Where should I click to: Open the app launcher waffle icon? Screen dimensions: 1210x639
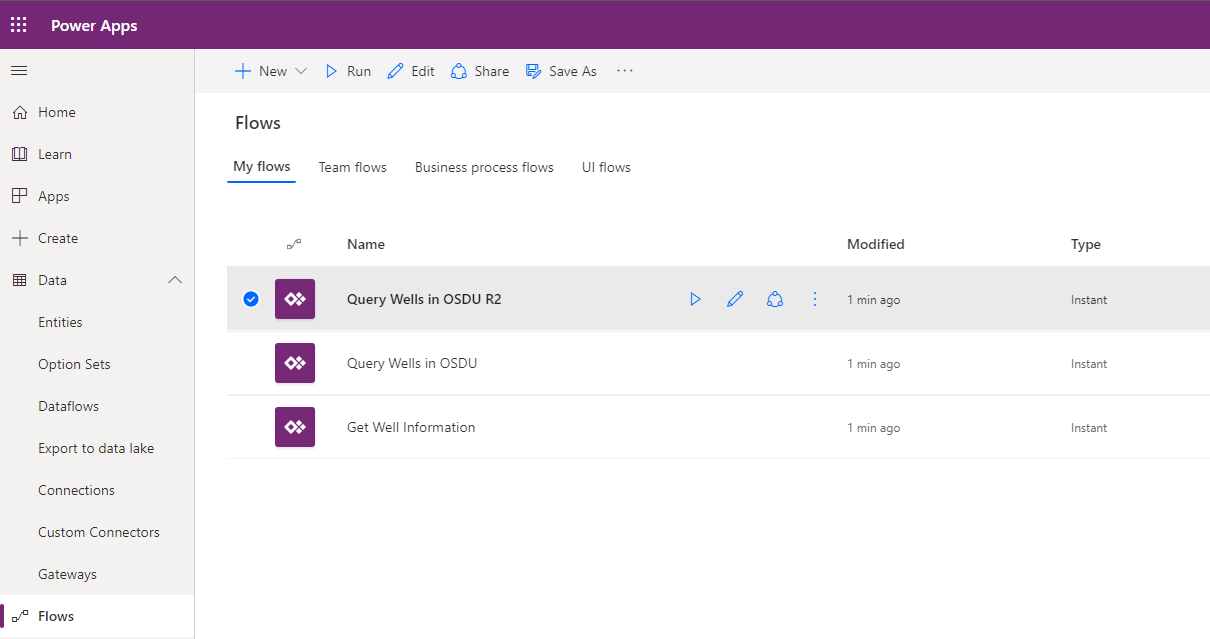(x=19, y=25)
